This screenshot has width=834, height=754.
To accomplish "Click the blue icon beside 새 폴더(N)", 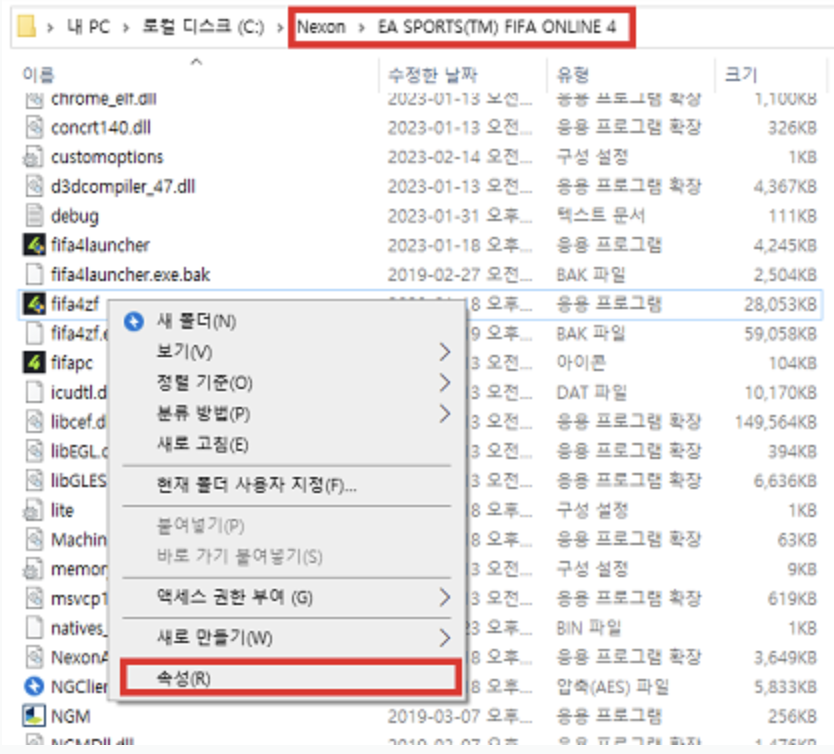I will coord(134,321).
